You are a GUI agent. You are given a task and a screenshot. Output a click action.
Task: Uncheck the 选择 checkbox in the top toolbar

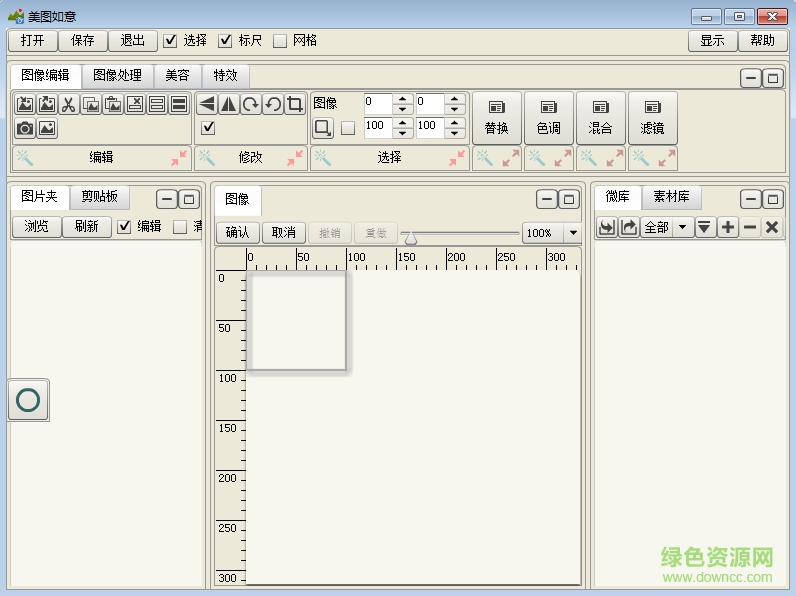170,41
